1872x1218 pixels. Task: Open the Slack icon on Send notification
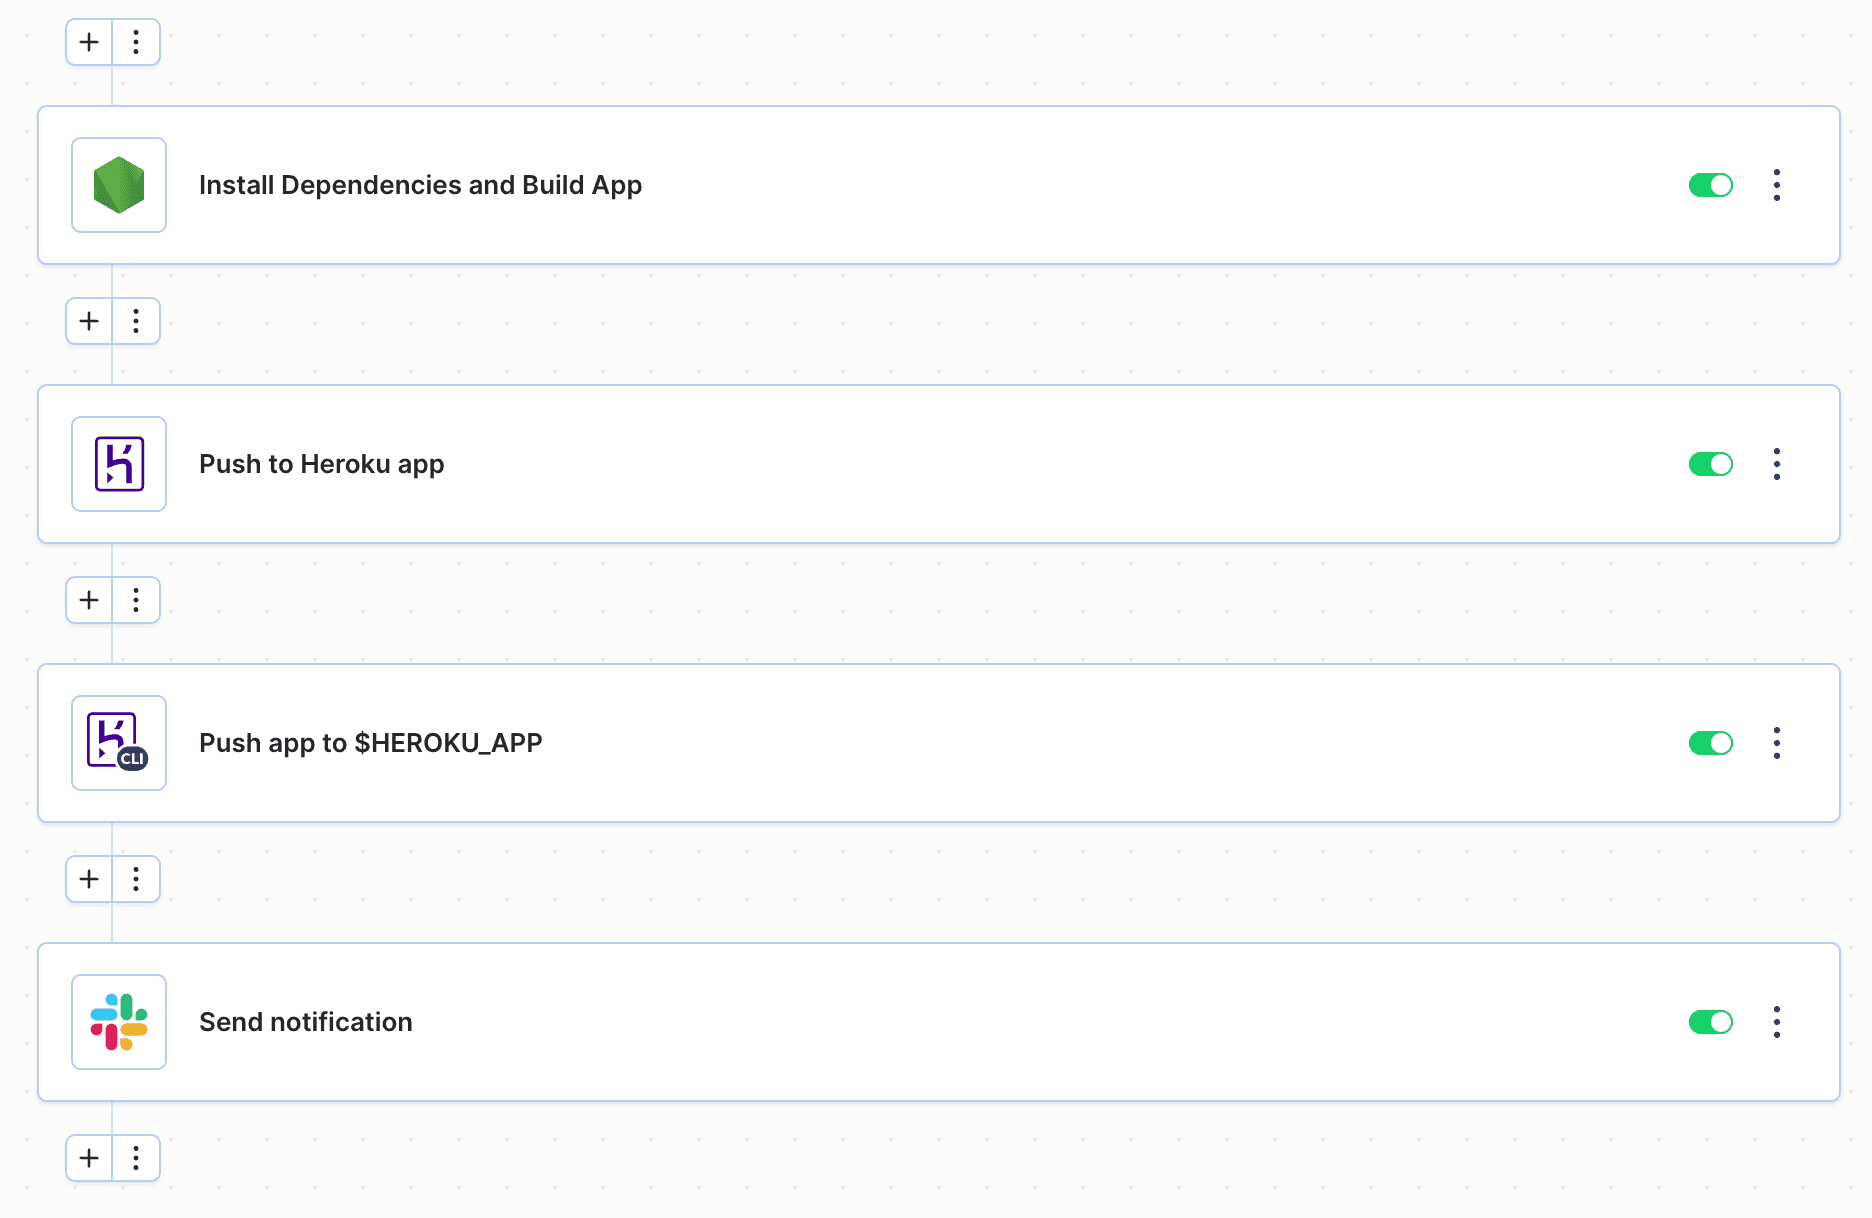coord(118,1022)
